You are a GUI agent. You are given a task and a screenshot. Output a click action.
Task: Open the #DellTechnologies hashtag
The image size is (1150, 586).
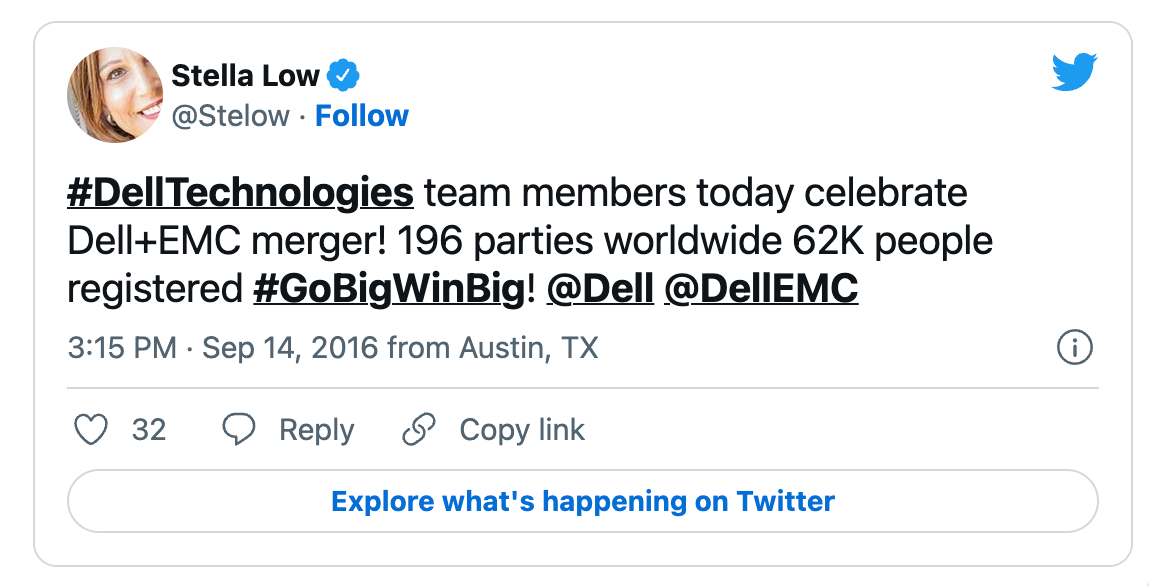coord(240,192)
